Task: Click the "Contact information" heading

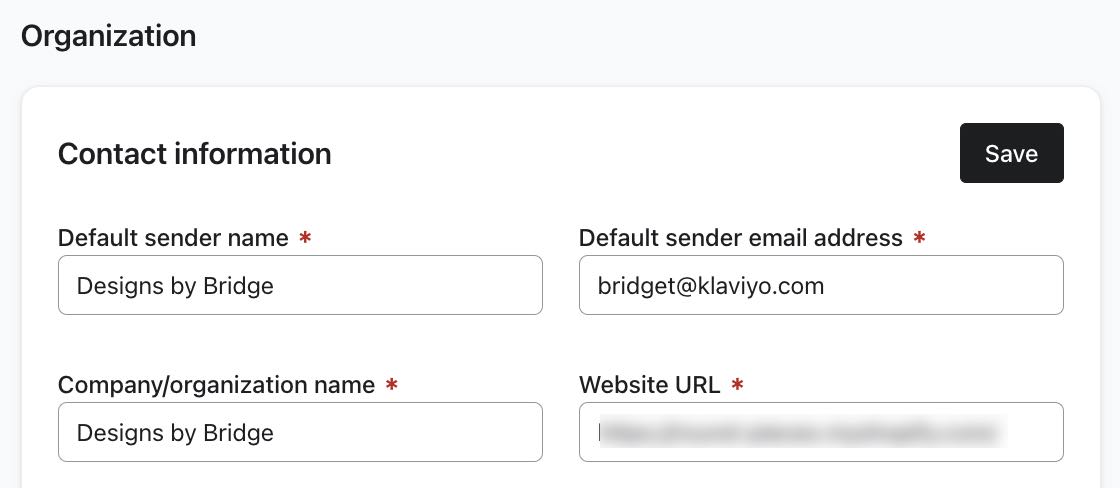Action: pos(195,154)
